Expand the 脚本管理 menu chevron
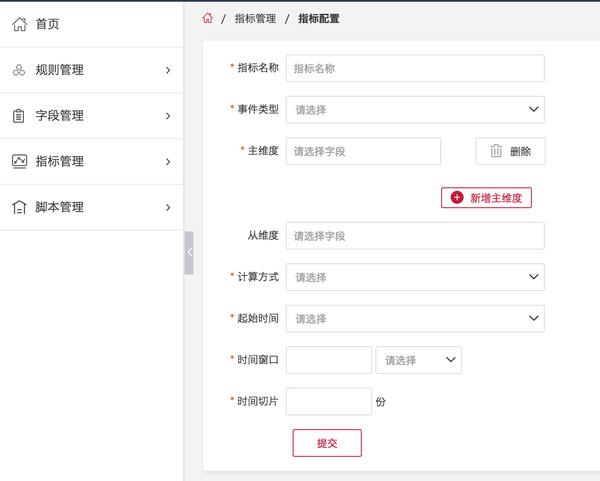Screen dimensions: 600x481 point(168,207)
